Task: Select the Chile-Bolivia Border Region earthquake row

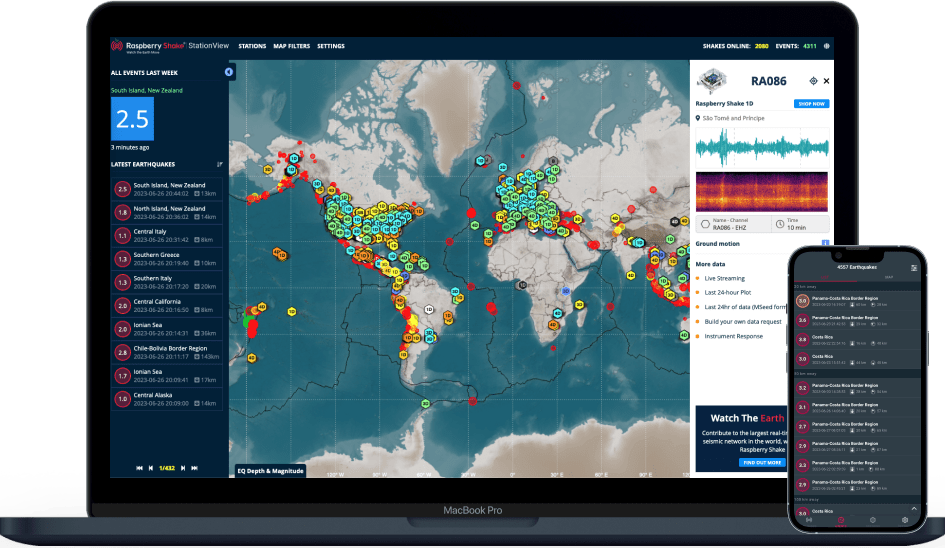Action: pos(167,353)
